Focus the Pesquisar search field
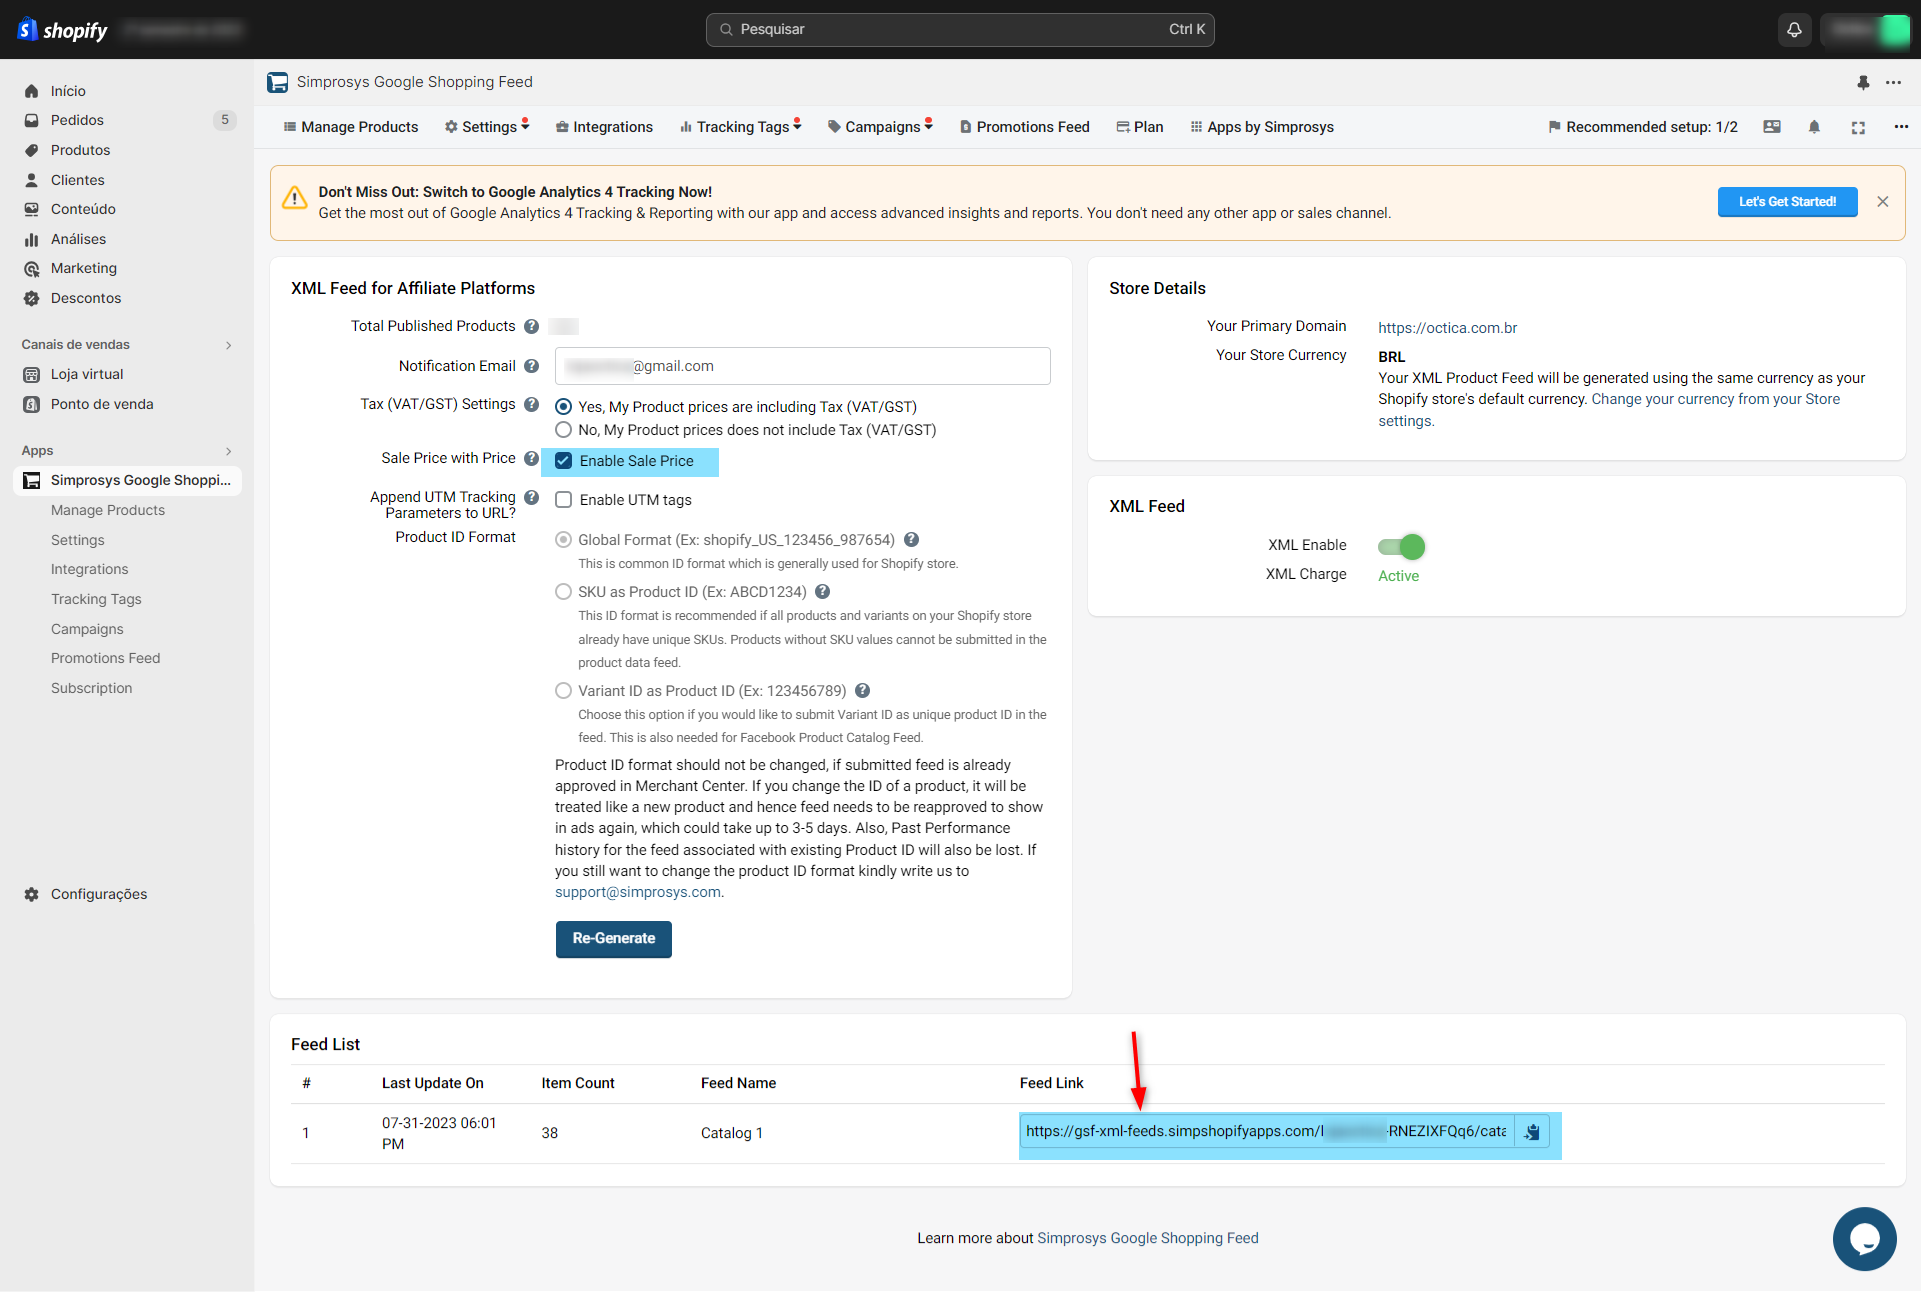1921x1292 pixels. click(x=960, y=30)
